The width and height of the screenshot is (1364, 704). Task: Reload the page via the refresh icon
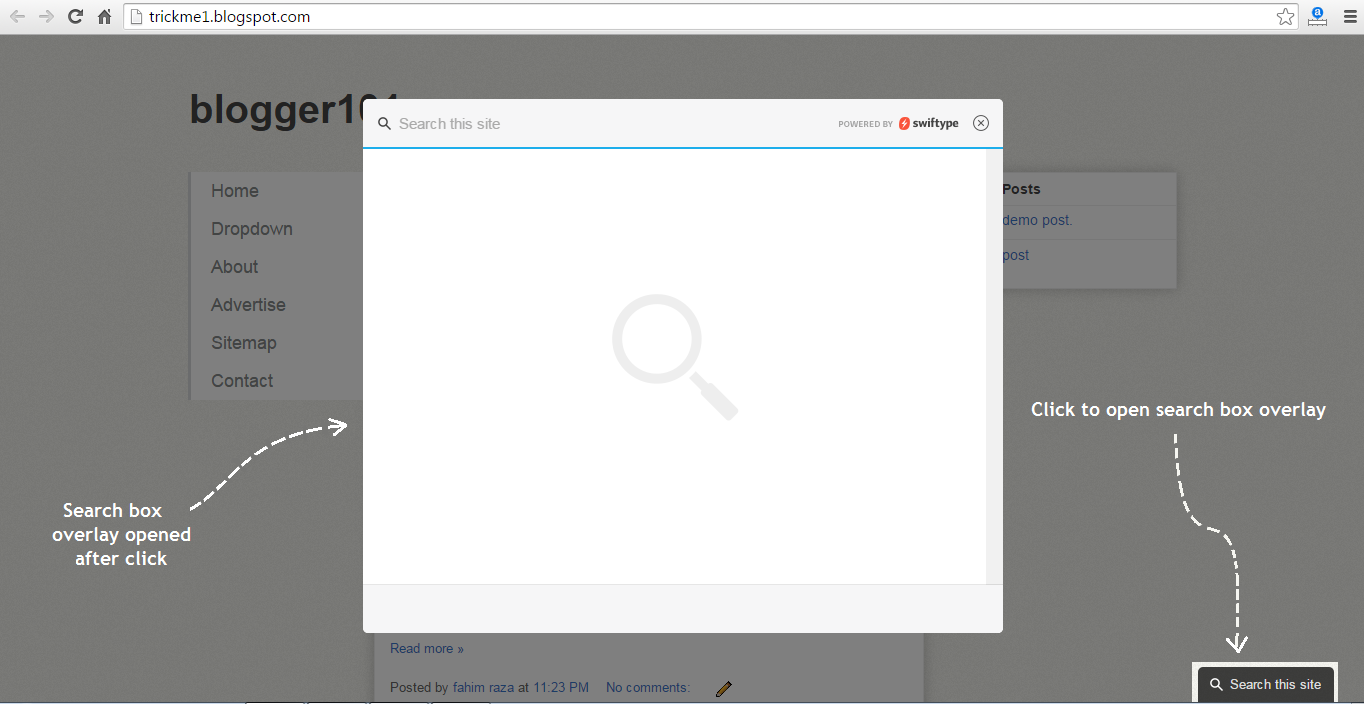pos(75,16)
